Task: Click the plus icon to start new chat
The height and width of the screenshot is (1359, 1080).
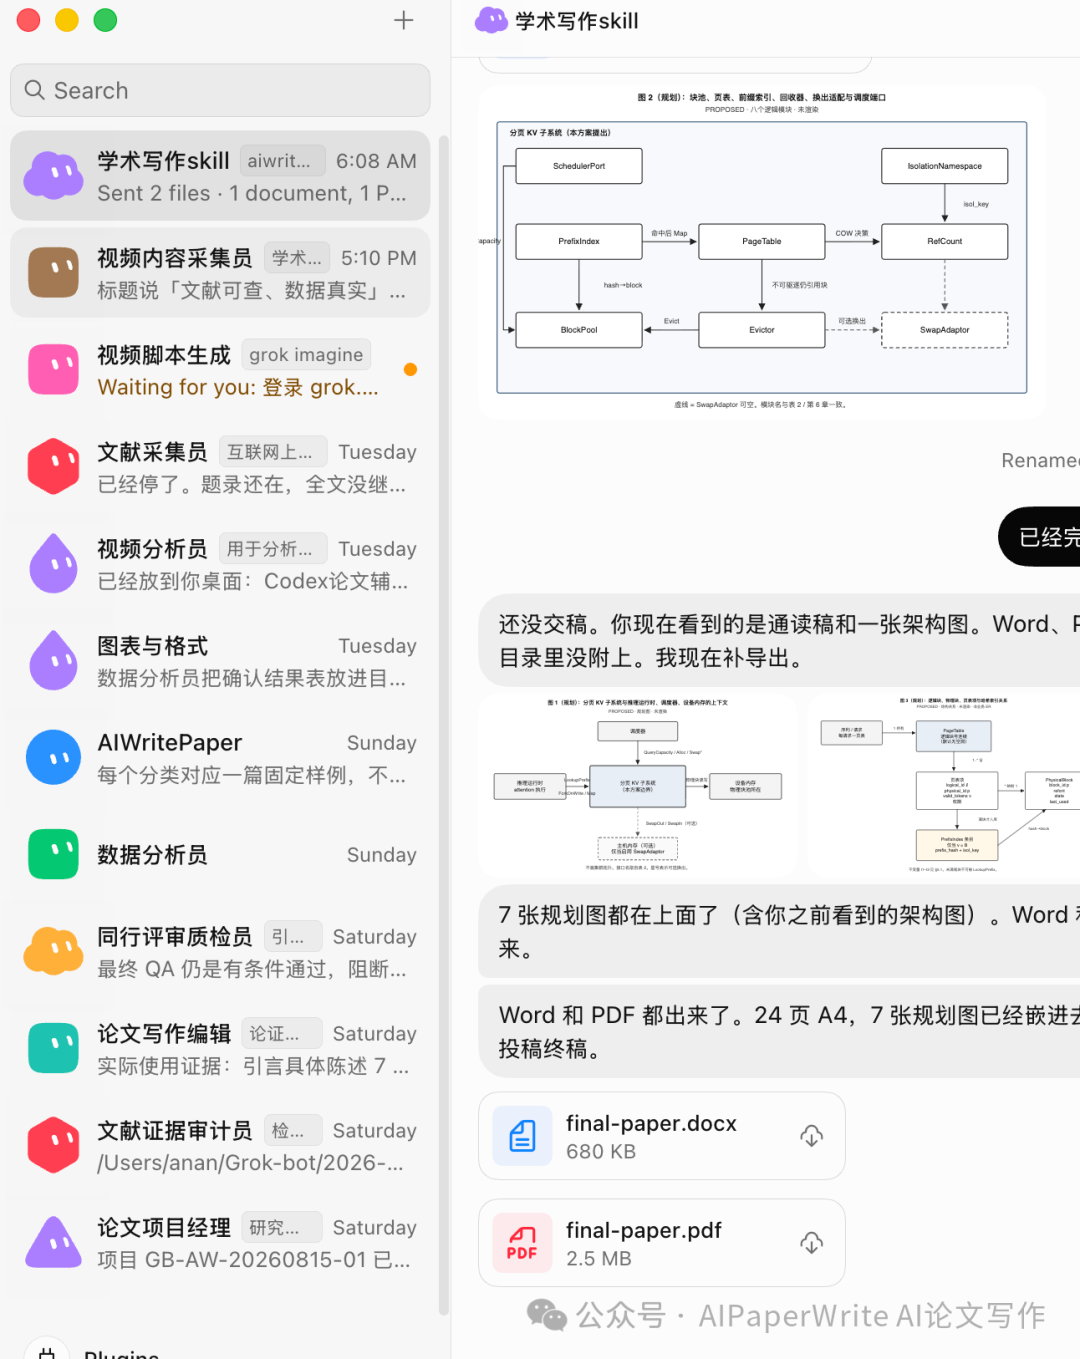Action: pyautogui.click(x=403, y=20)
